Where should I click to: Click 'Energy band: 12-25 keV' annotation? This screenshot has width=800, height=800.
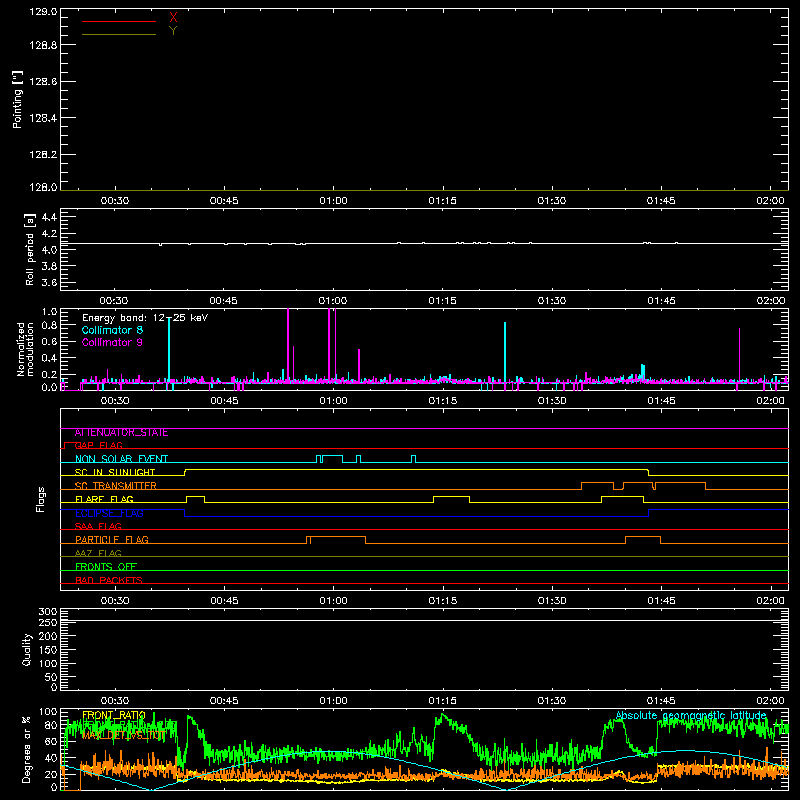(x=145, y=318)
